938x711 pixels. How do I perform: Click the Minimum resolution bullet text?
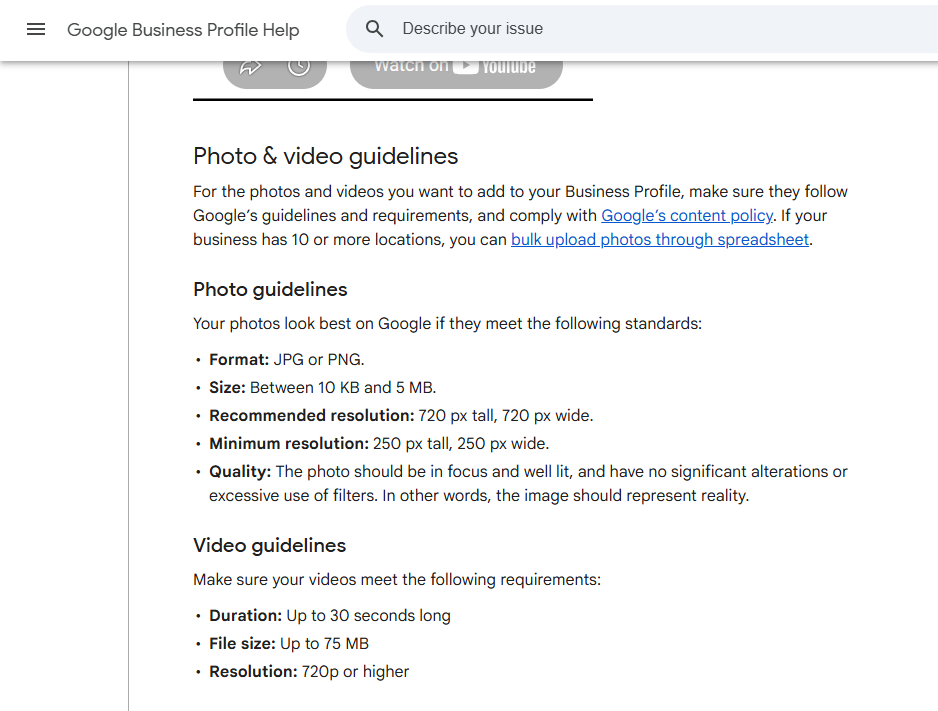coord(379,444)
